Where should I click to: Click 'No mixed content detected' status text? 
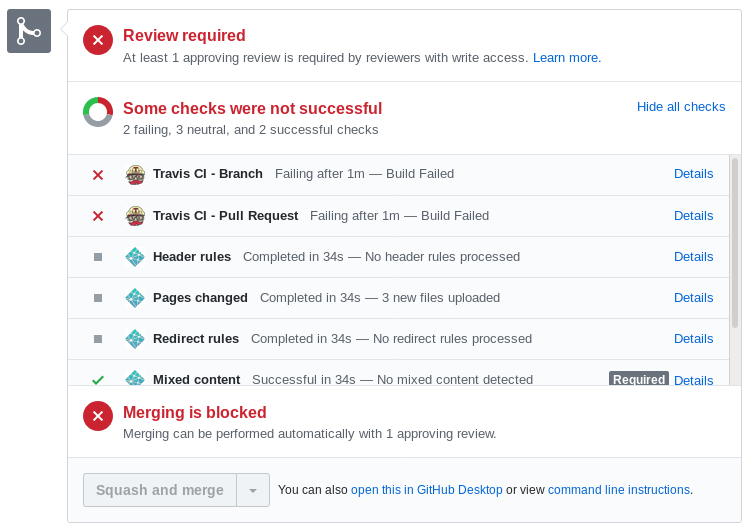pos(455,380)
